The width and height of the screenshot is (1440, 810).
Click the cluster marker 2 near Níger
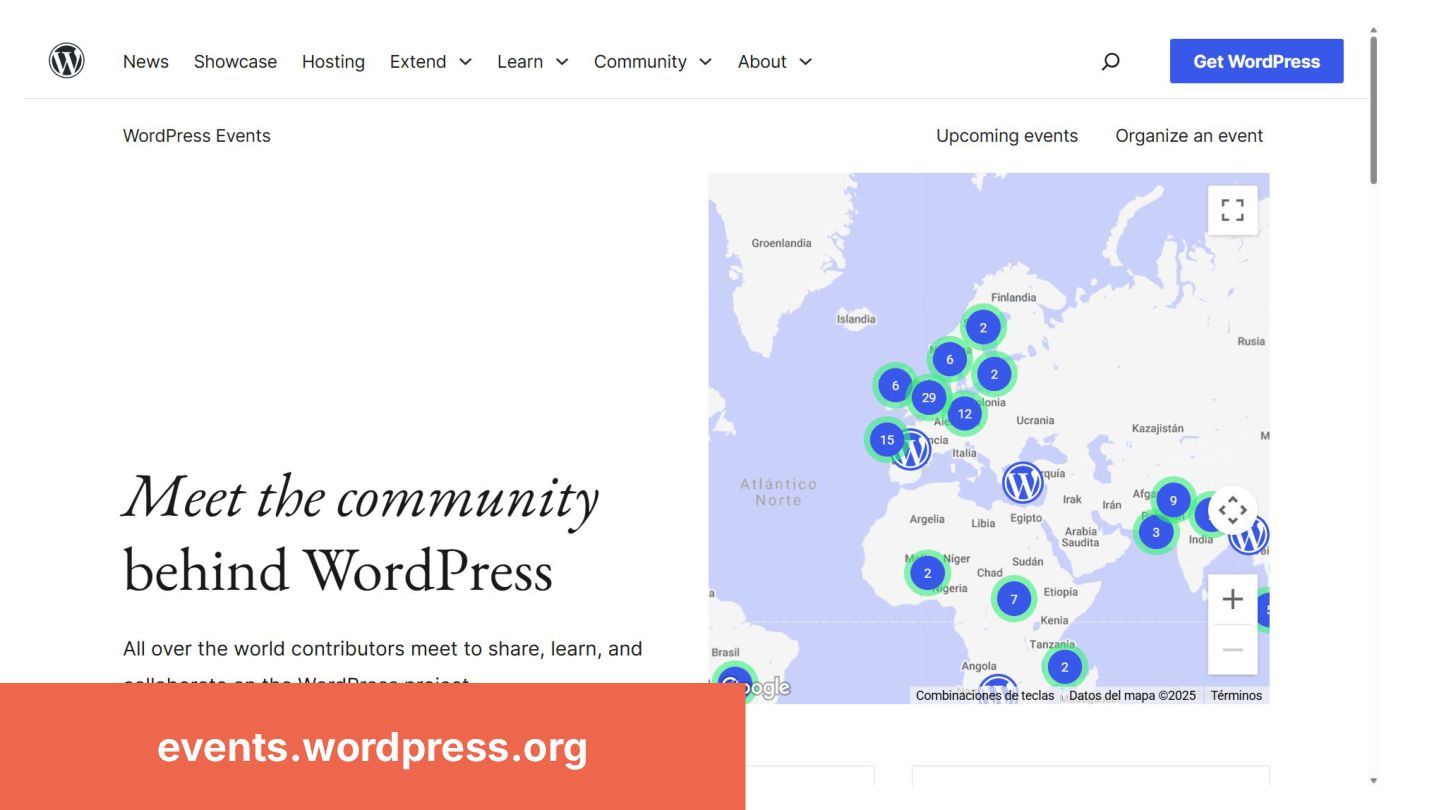pos(927,574)
